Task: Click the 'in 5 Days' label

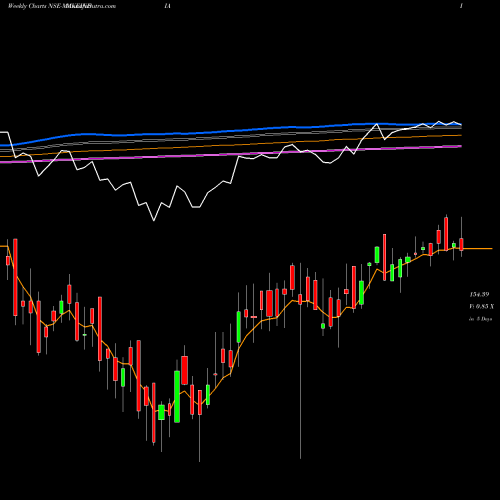Action: pyautogui.click(x=480, y=319)
